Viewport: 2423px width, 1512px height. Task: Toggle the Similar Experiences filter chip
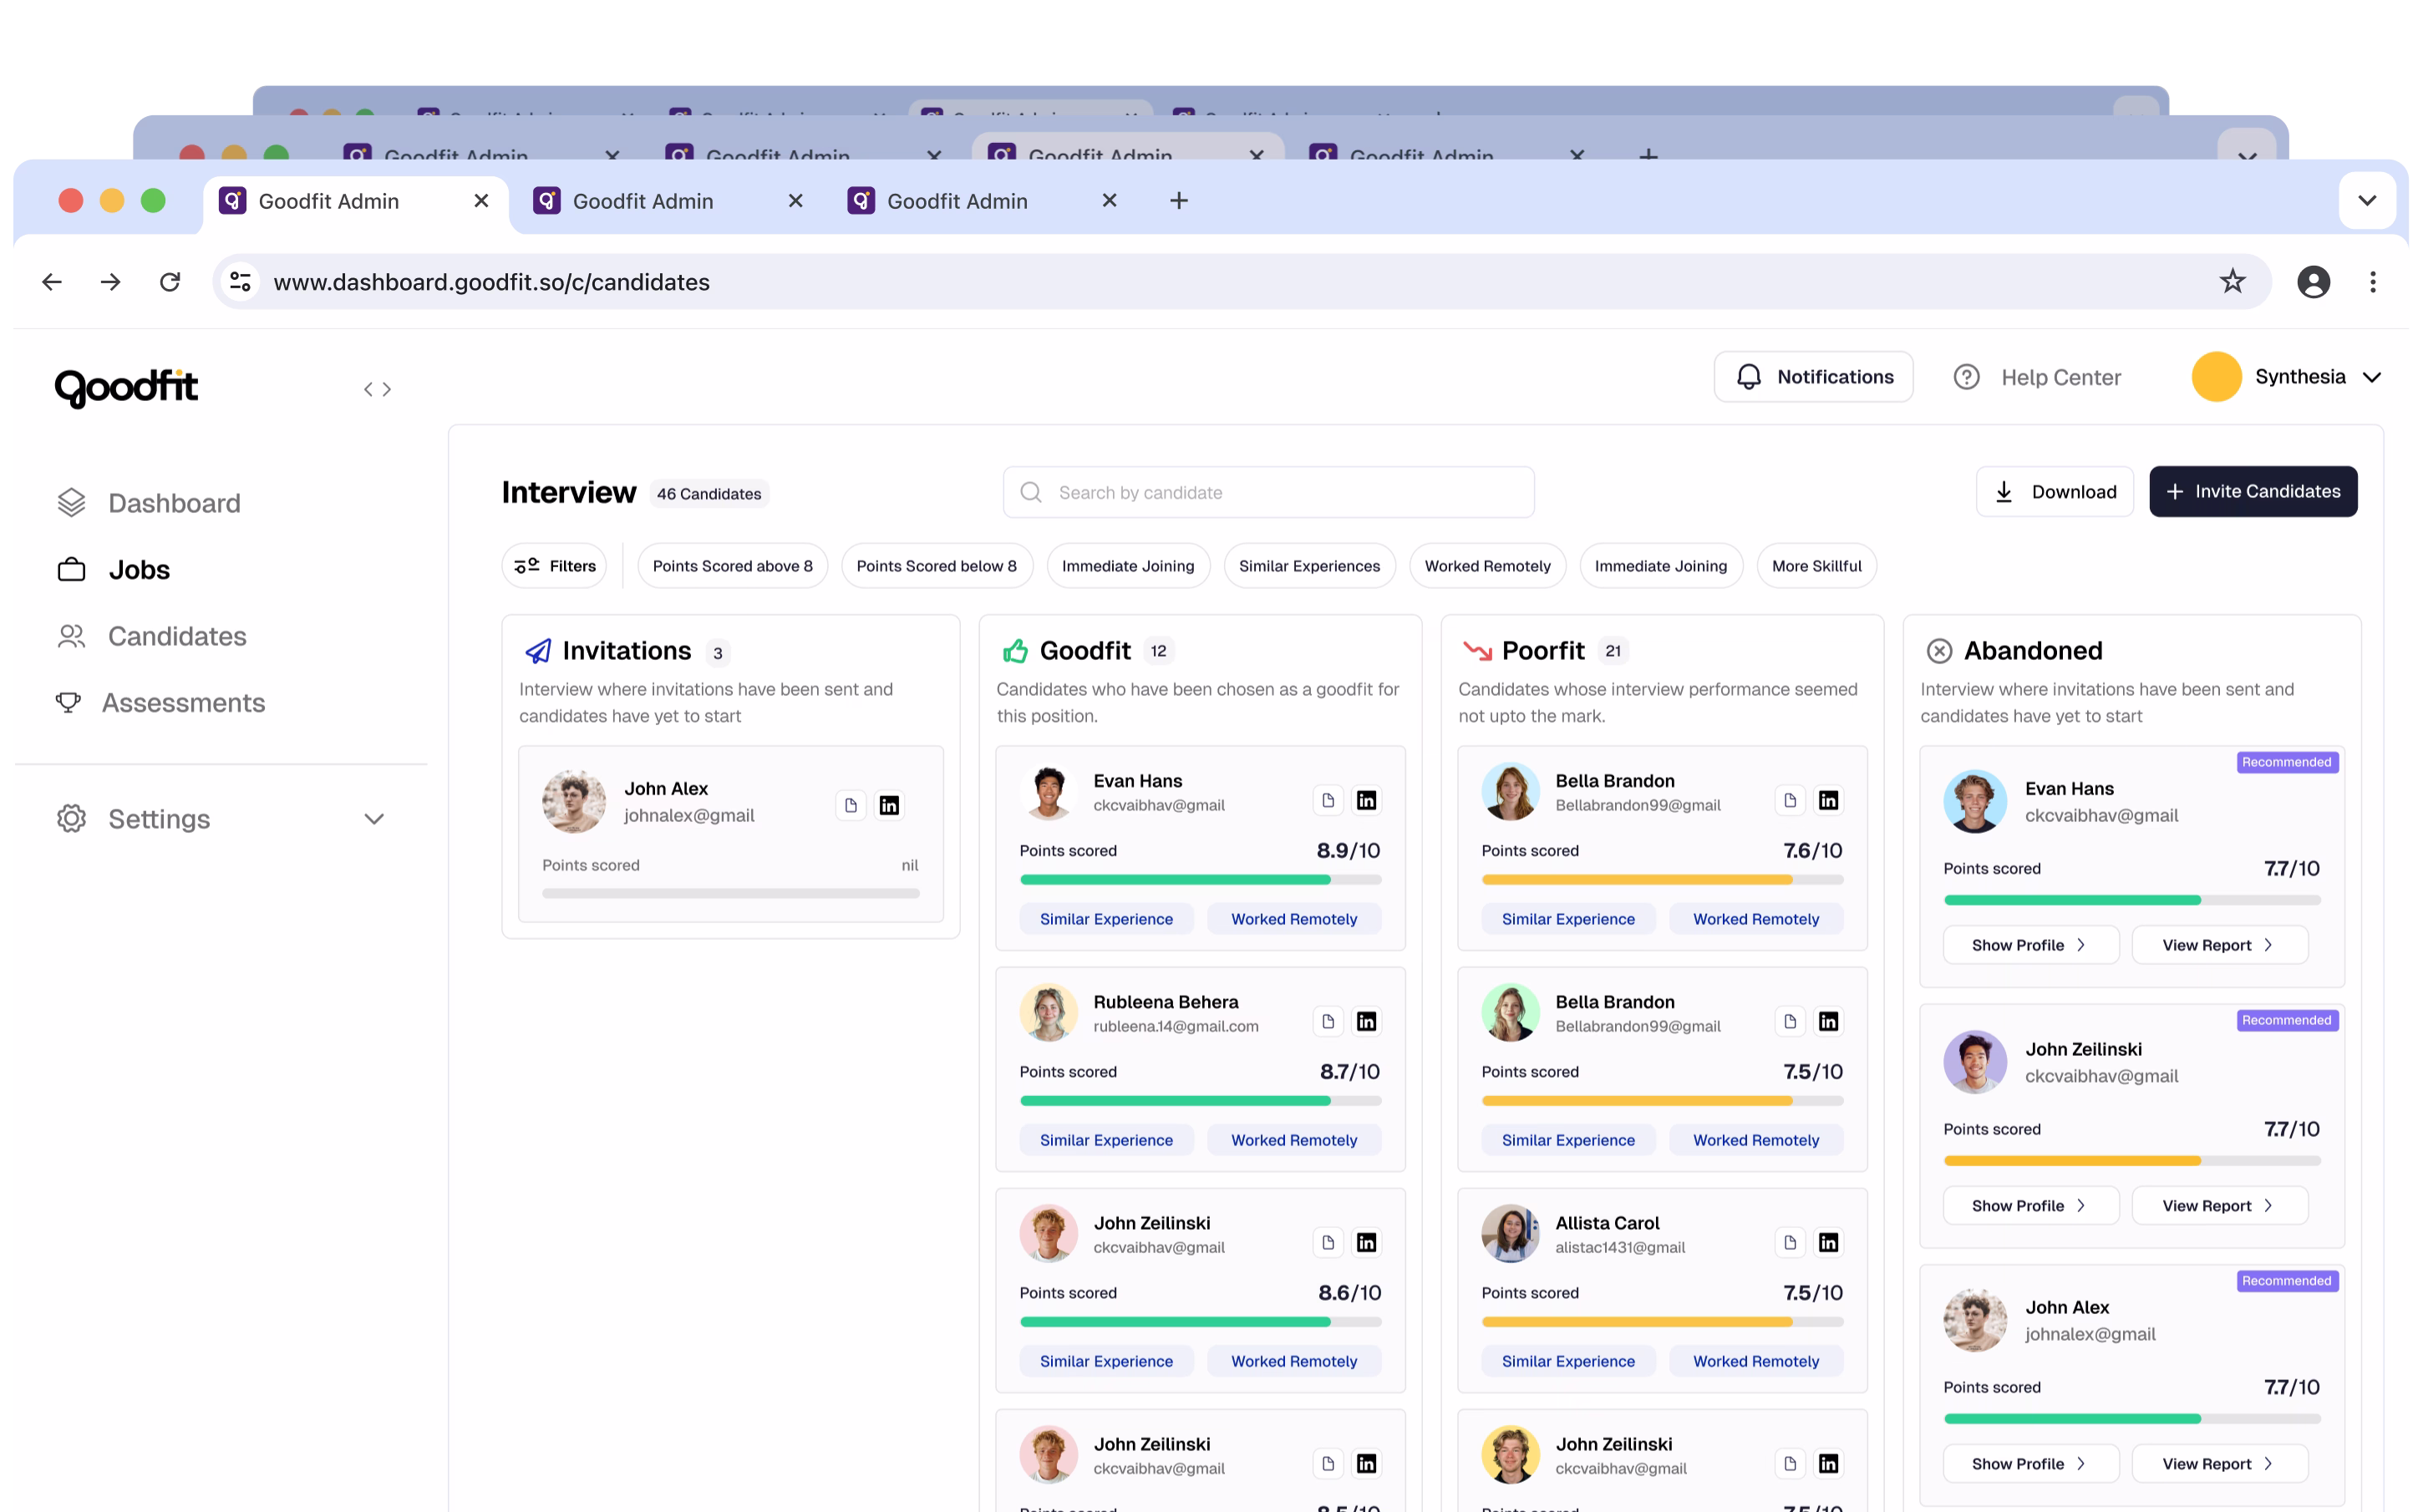pyautogui.click(x=1309, y=566)
